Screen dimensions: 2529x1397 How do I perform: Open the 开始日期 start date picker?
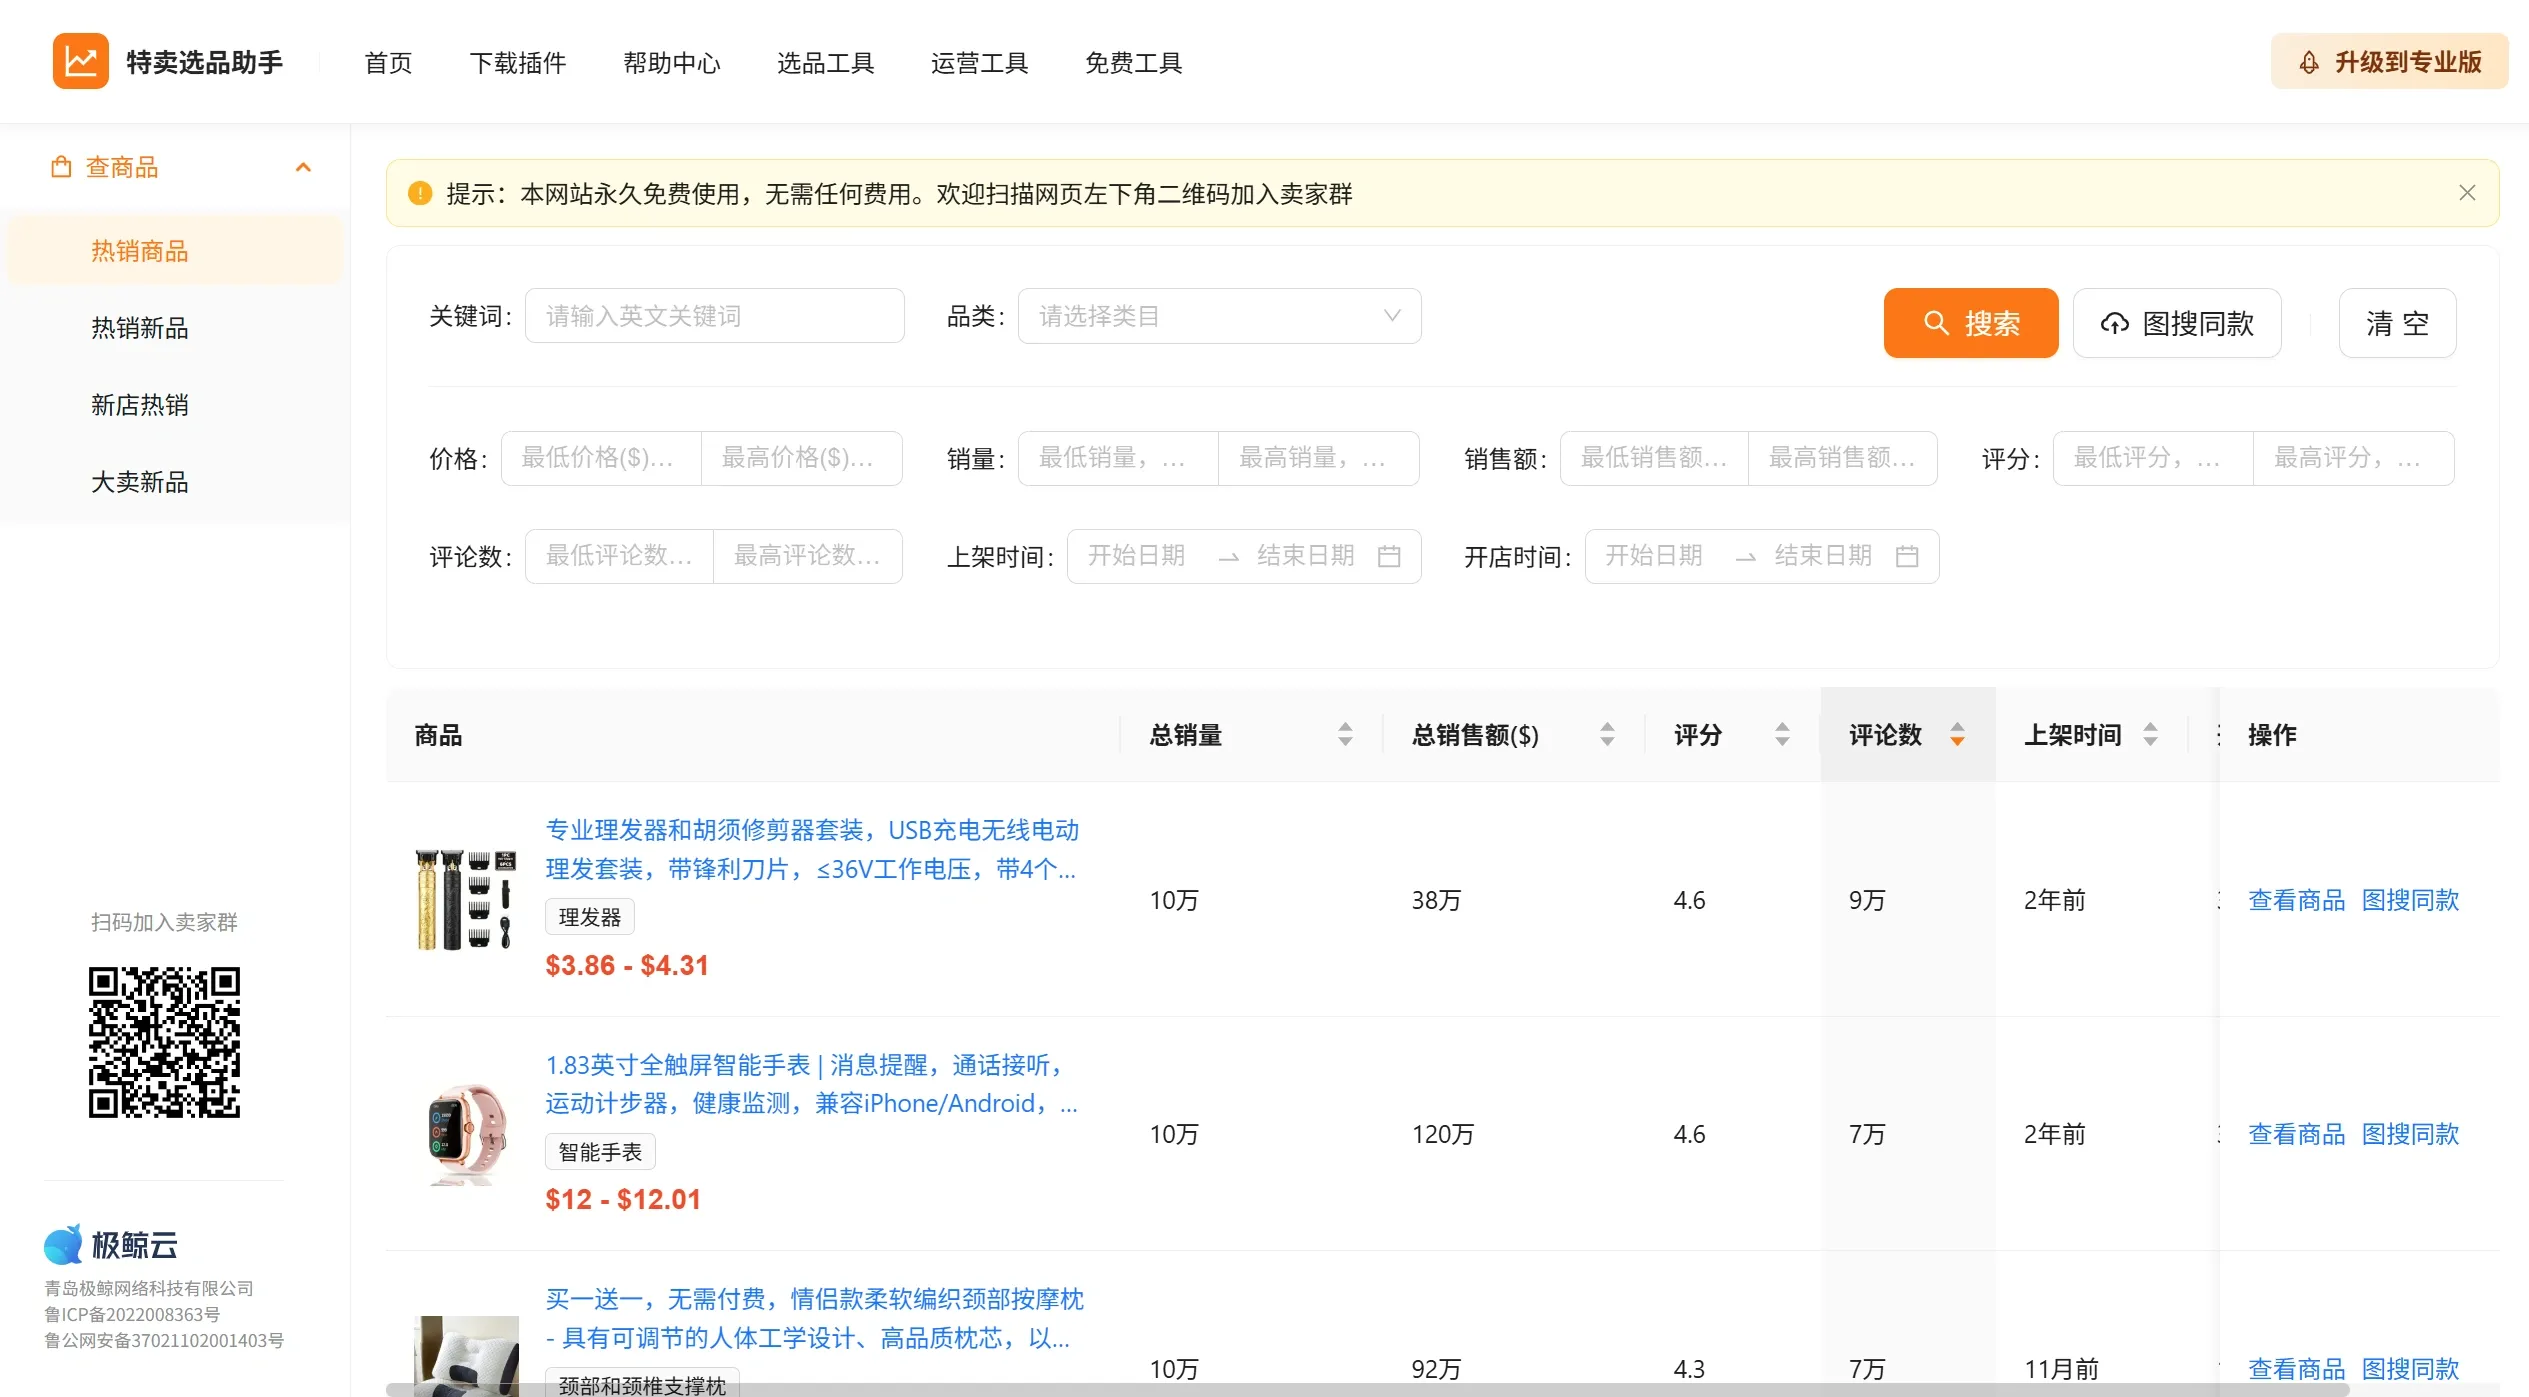click(x=1135, y=556)
